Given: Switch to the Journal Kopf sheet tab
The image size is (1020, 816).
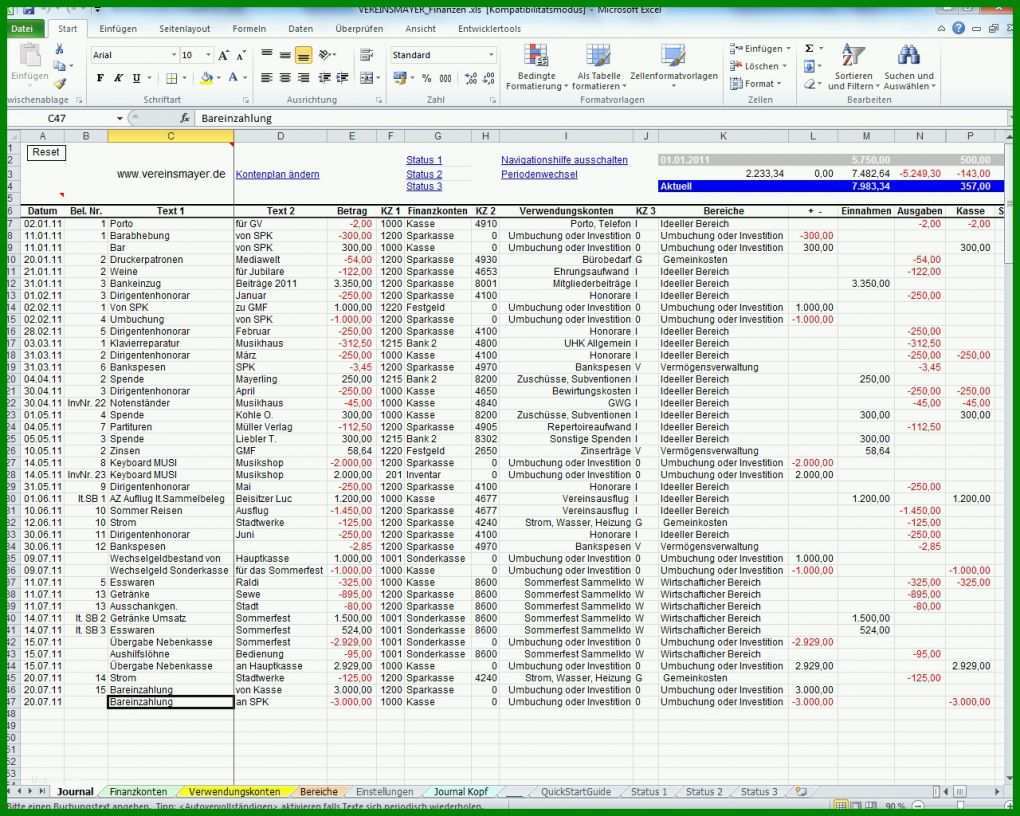Looking at the screenshot, I should click(x=461, y=792).
